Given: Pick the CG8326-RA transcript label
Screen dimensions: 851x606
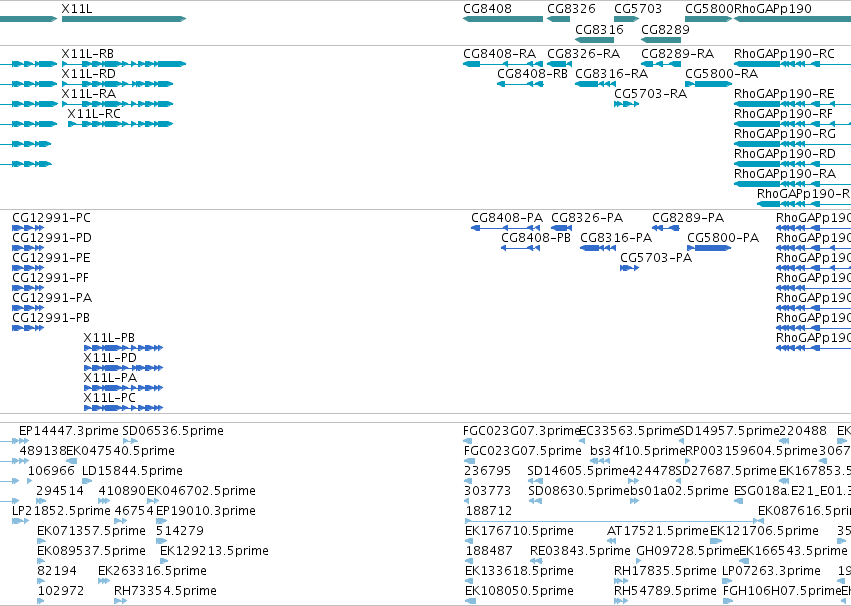Looking at the screenshot, I should 583,54.
